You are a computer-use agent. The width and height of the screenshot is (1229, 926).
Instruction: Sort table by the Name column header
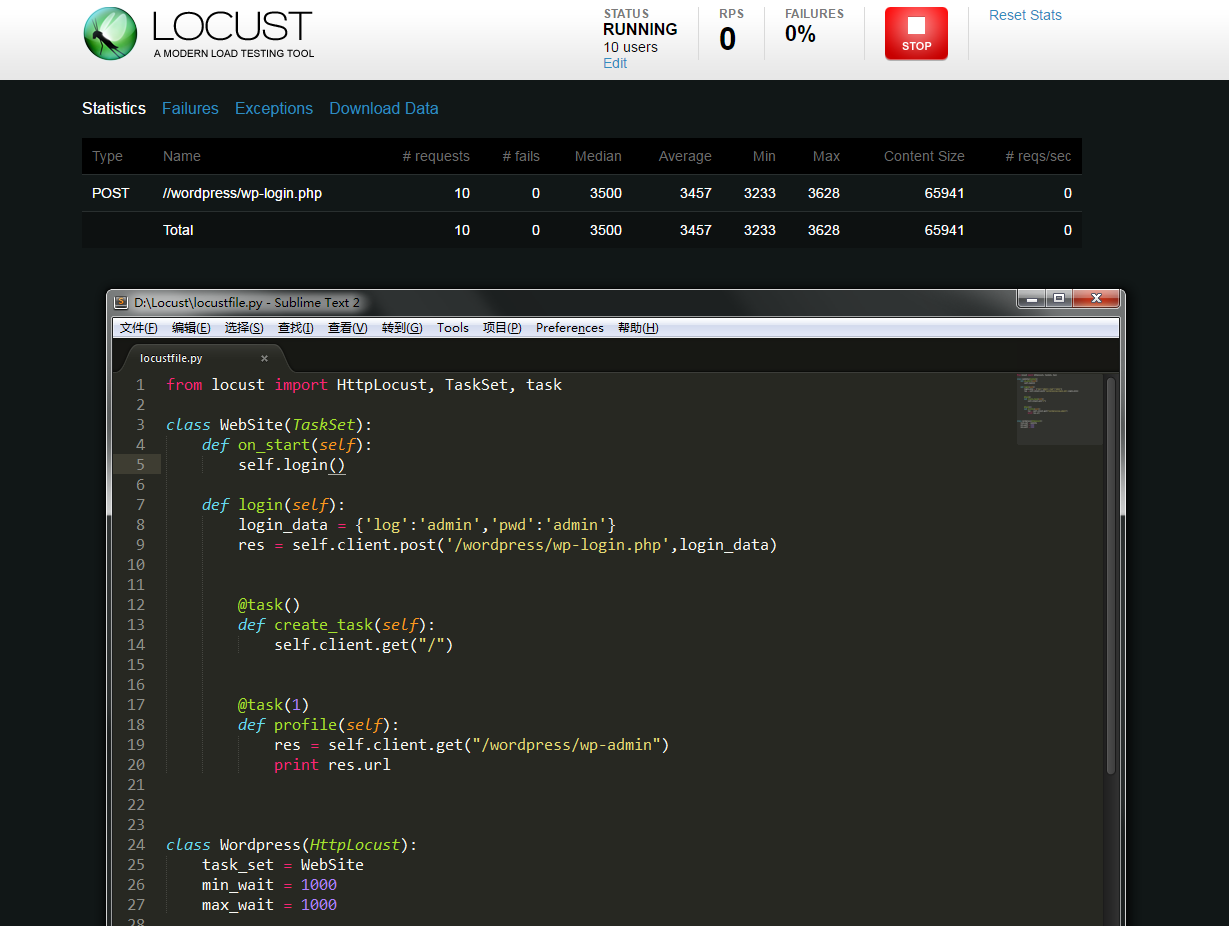tap(182, 156)
